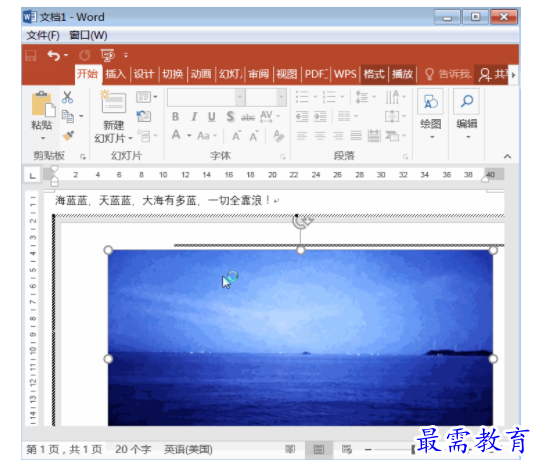
Task: Toggle Underline formatting
Action: (x=212, y=117)
